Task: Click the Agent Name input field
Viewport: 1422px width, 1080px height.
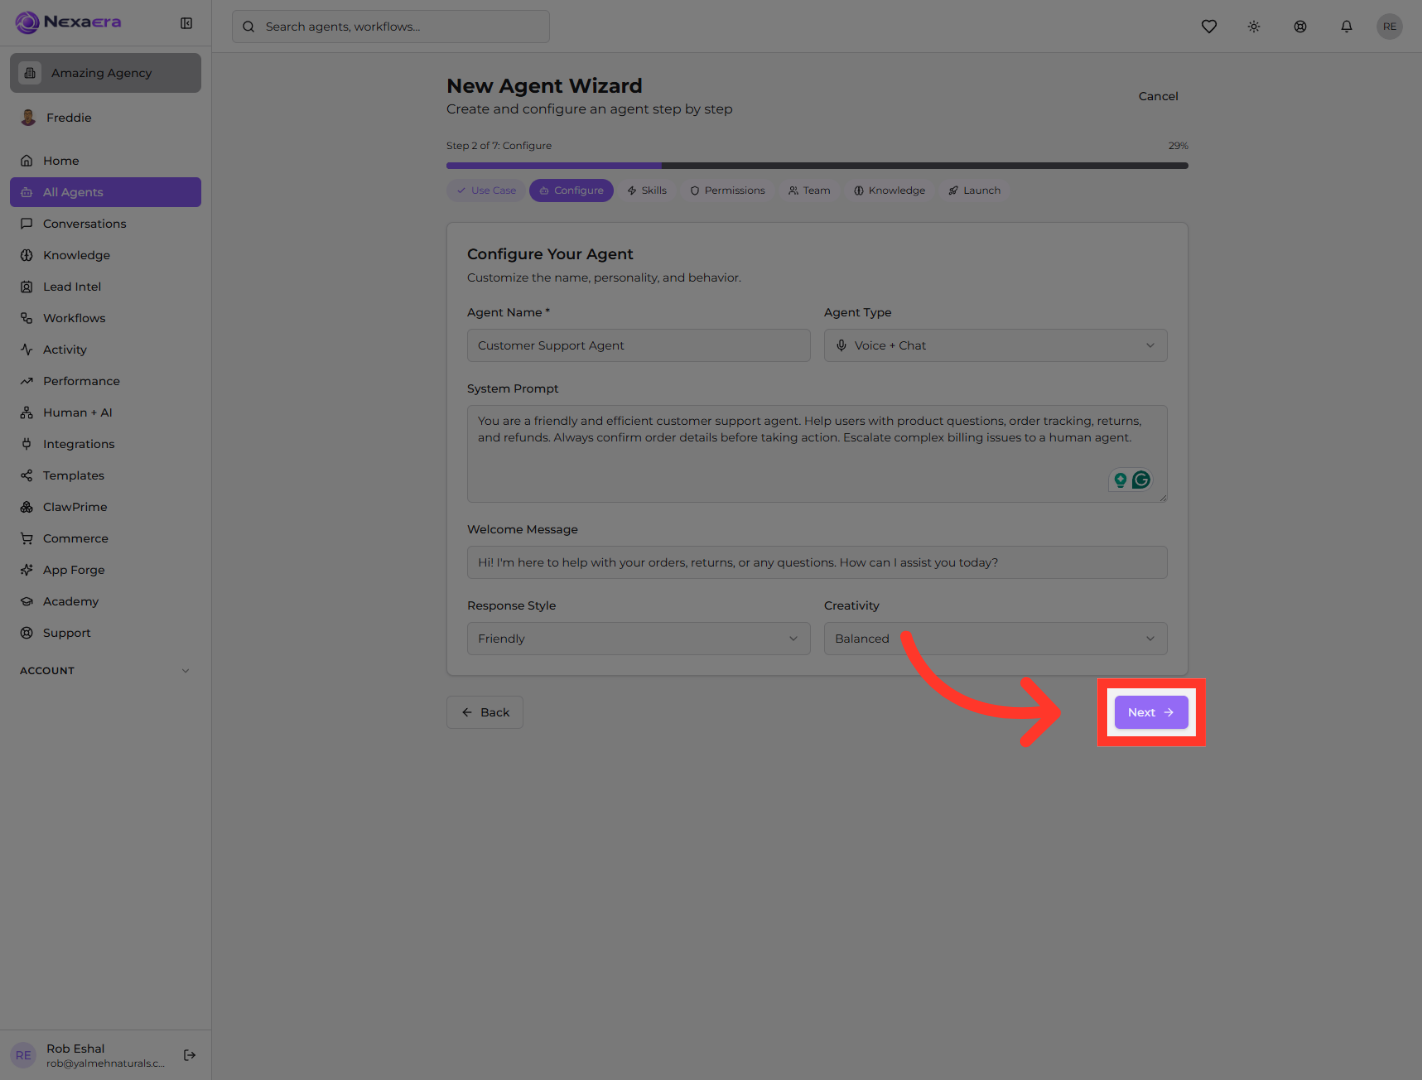Action: point(638,346)
